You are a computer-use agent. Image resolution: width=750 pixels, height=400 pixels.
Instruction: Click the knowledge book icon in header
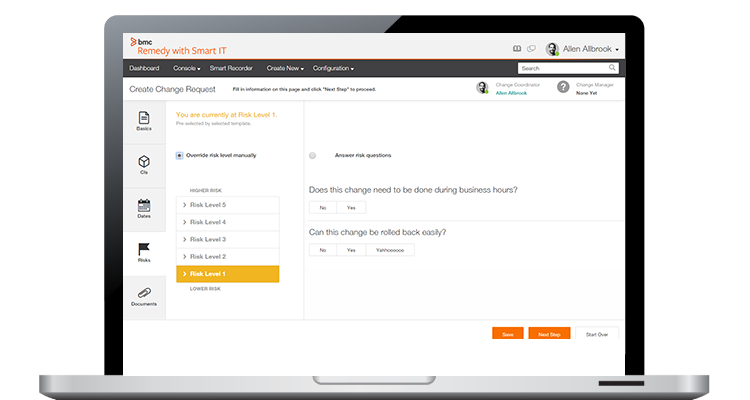(517, 49)
